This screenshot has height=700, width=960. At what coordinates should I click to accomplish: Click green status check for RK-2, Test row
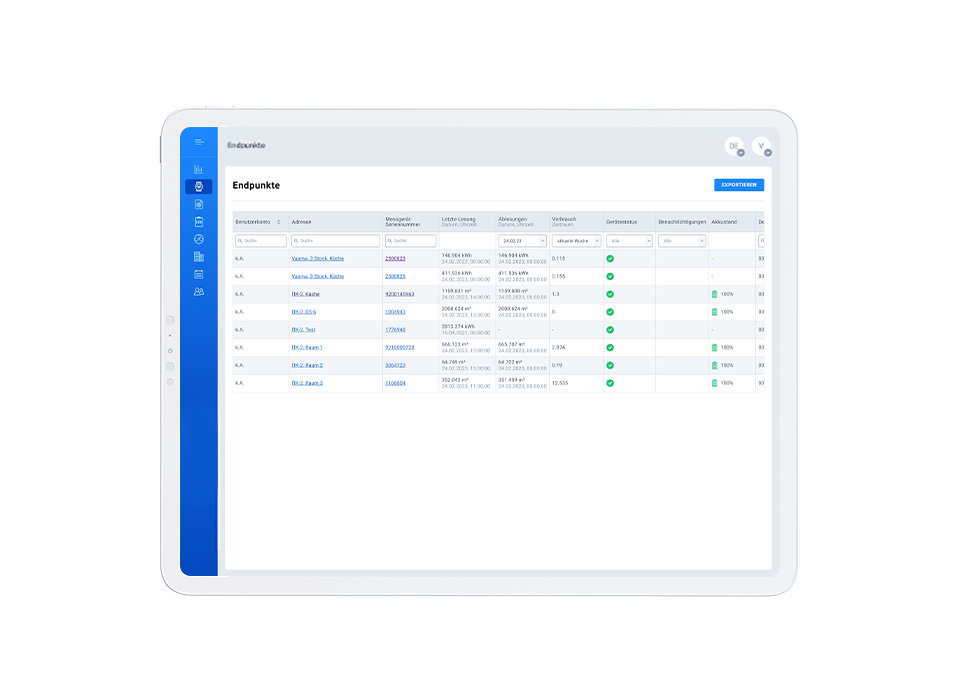click(x=610, y=329)
